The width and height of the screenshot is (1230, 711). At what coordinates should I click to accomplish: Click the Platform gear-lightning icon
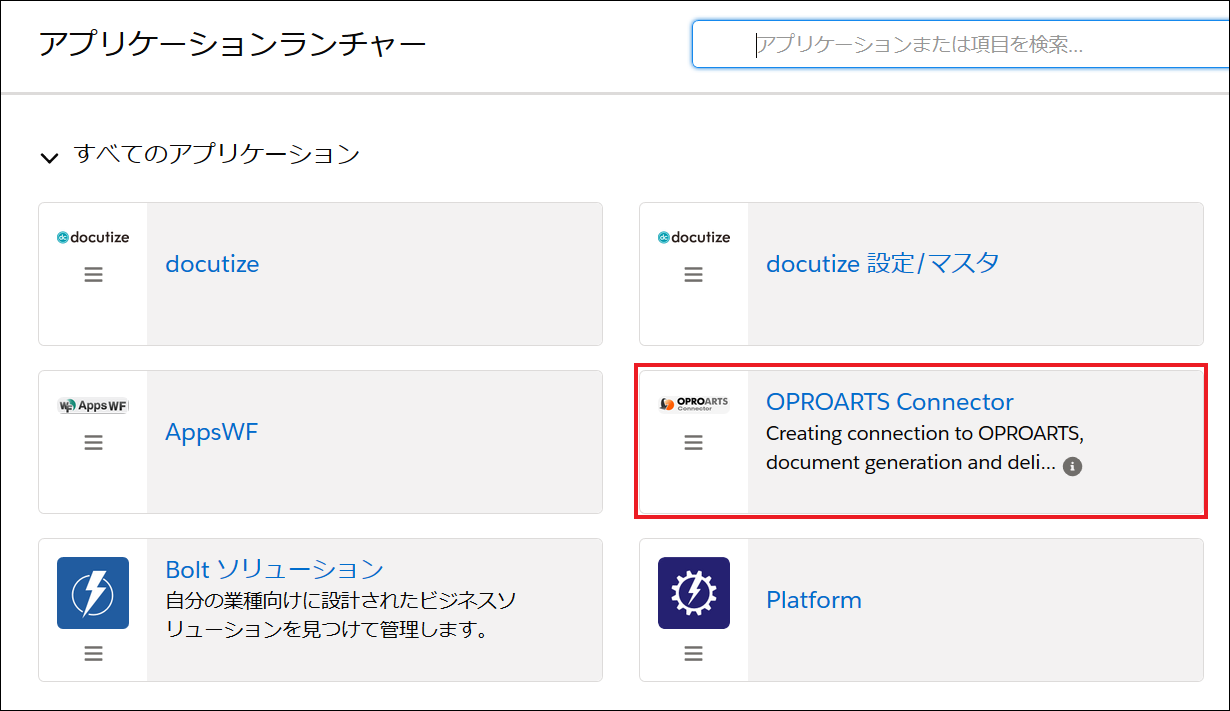(694, 593)
